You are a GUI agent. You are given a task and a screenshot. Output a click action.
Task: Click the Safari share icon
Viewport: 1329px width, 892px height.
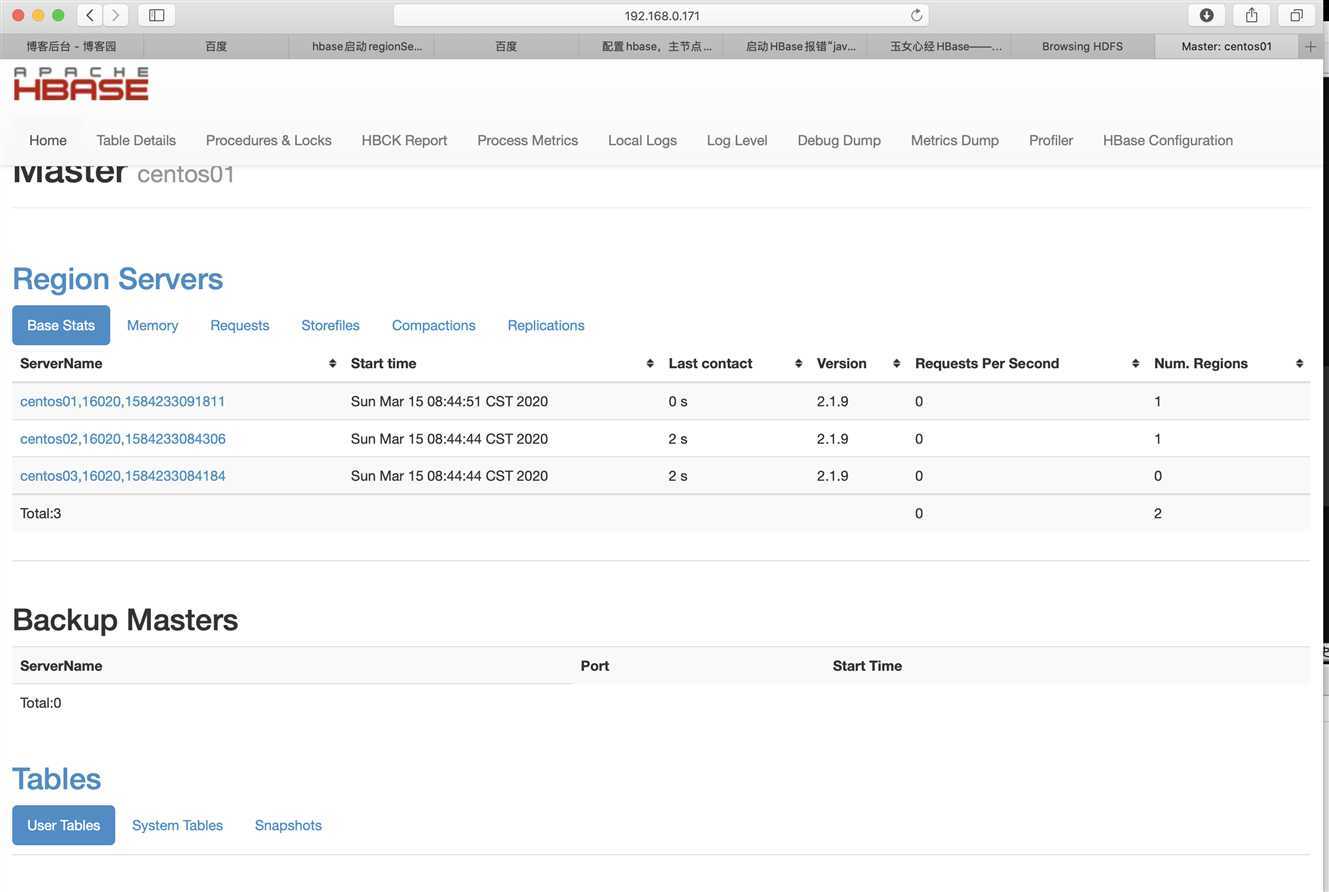1251,15
